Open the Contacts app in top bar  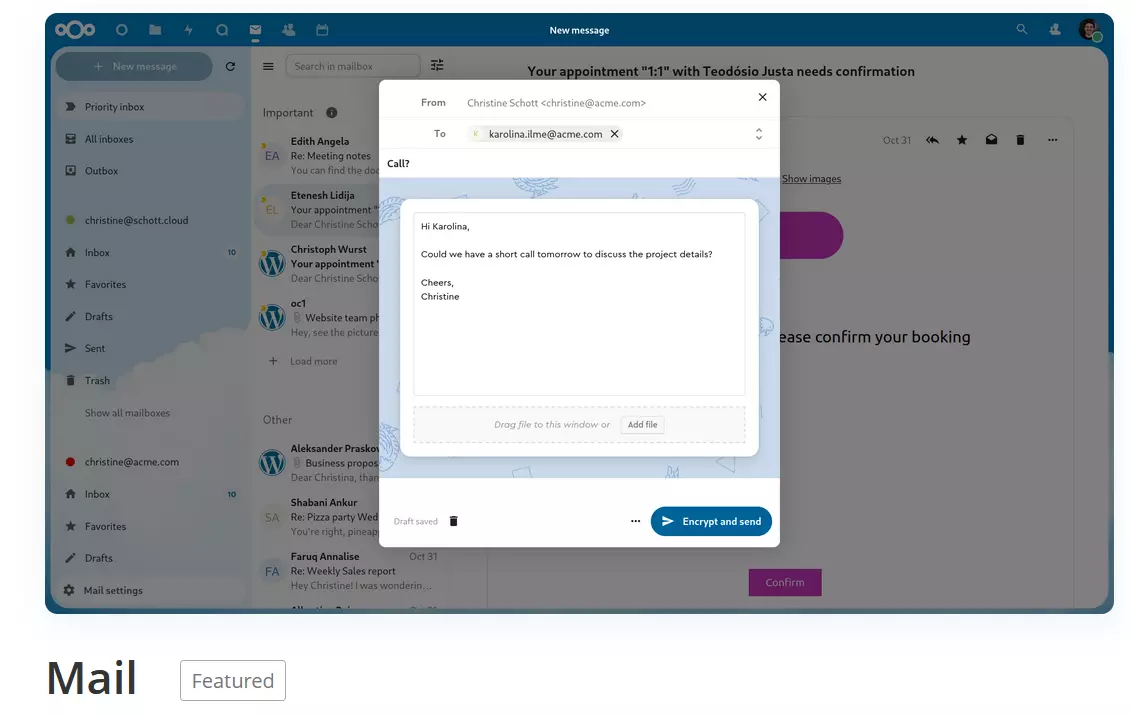[x=289, y=30]
